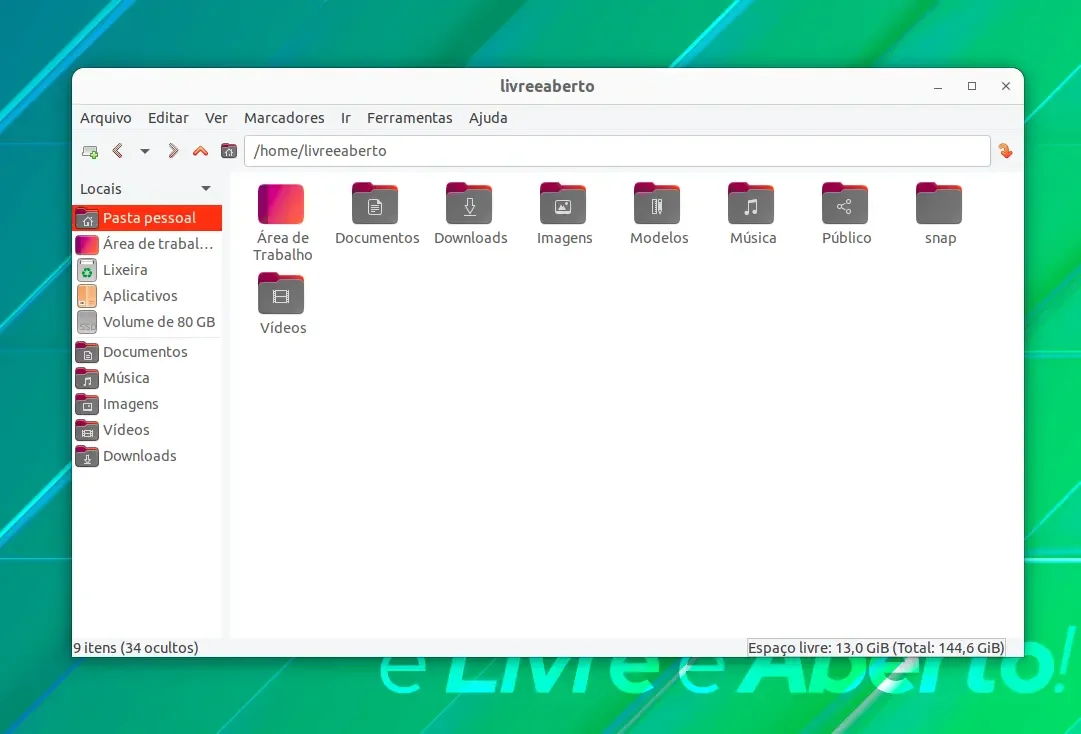Screen dimensions: 1081x734
Task: Open the Editar menu
Action: click(168, 118)
